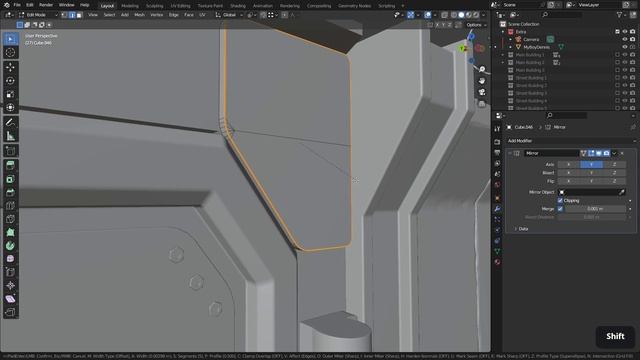Image resolution: width=640 pixels, height=360 pixels.
Task: Select MyBoyDennis in the outliner
Action: click(x=536, y=47)
